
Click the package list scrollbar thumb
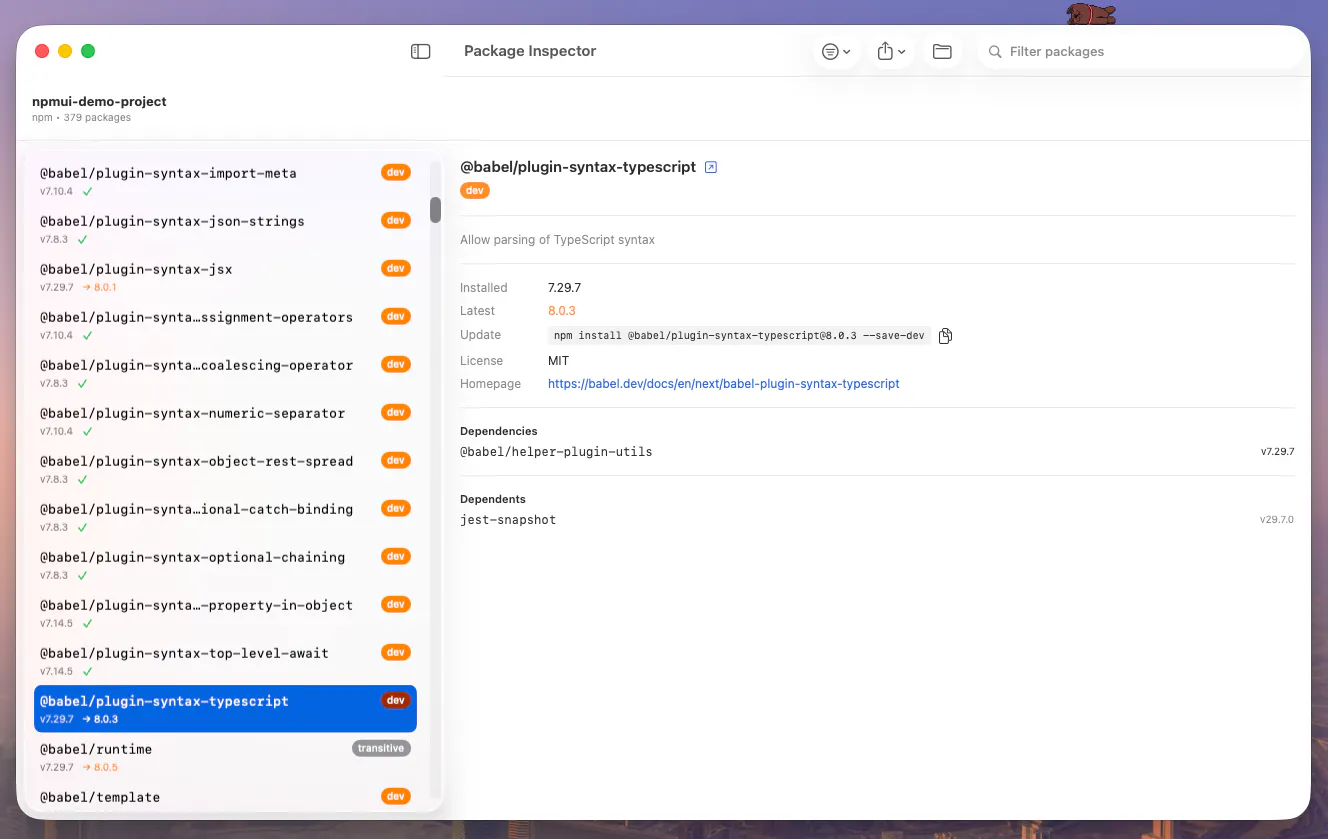coord(436,210)
